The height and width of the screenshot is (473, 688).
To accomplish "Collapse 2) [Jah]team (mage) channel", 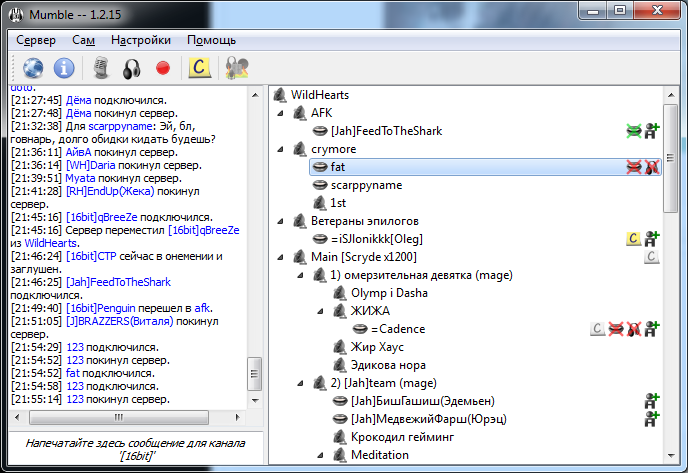I will (x=301, y=383).
